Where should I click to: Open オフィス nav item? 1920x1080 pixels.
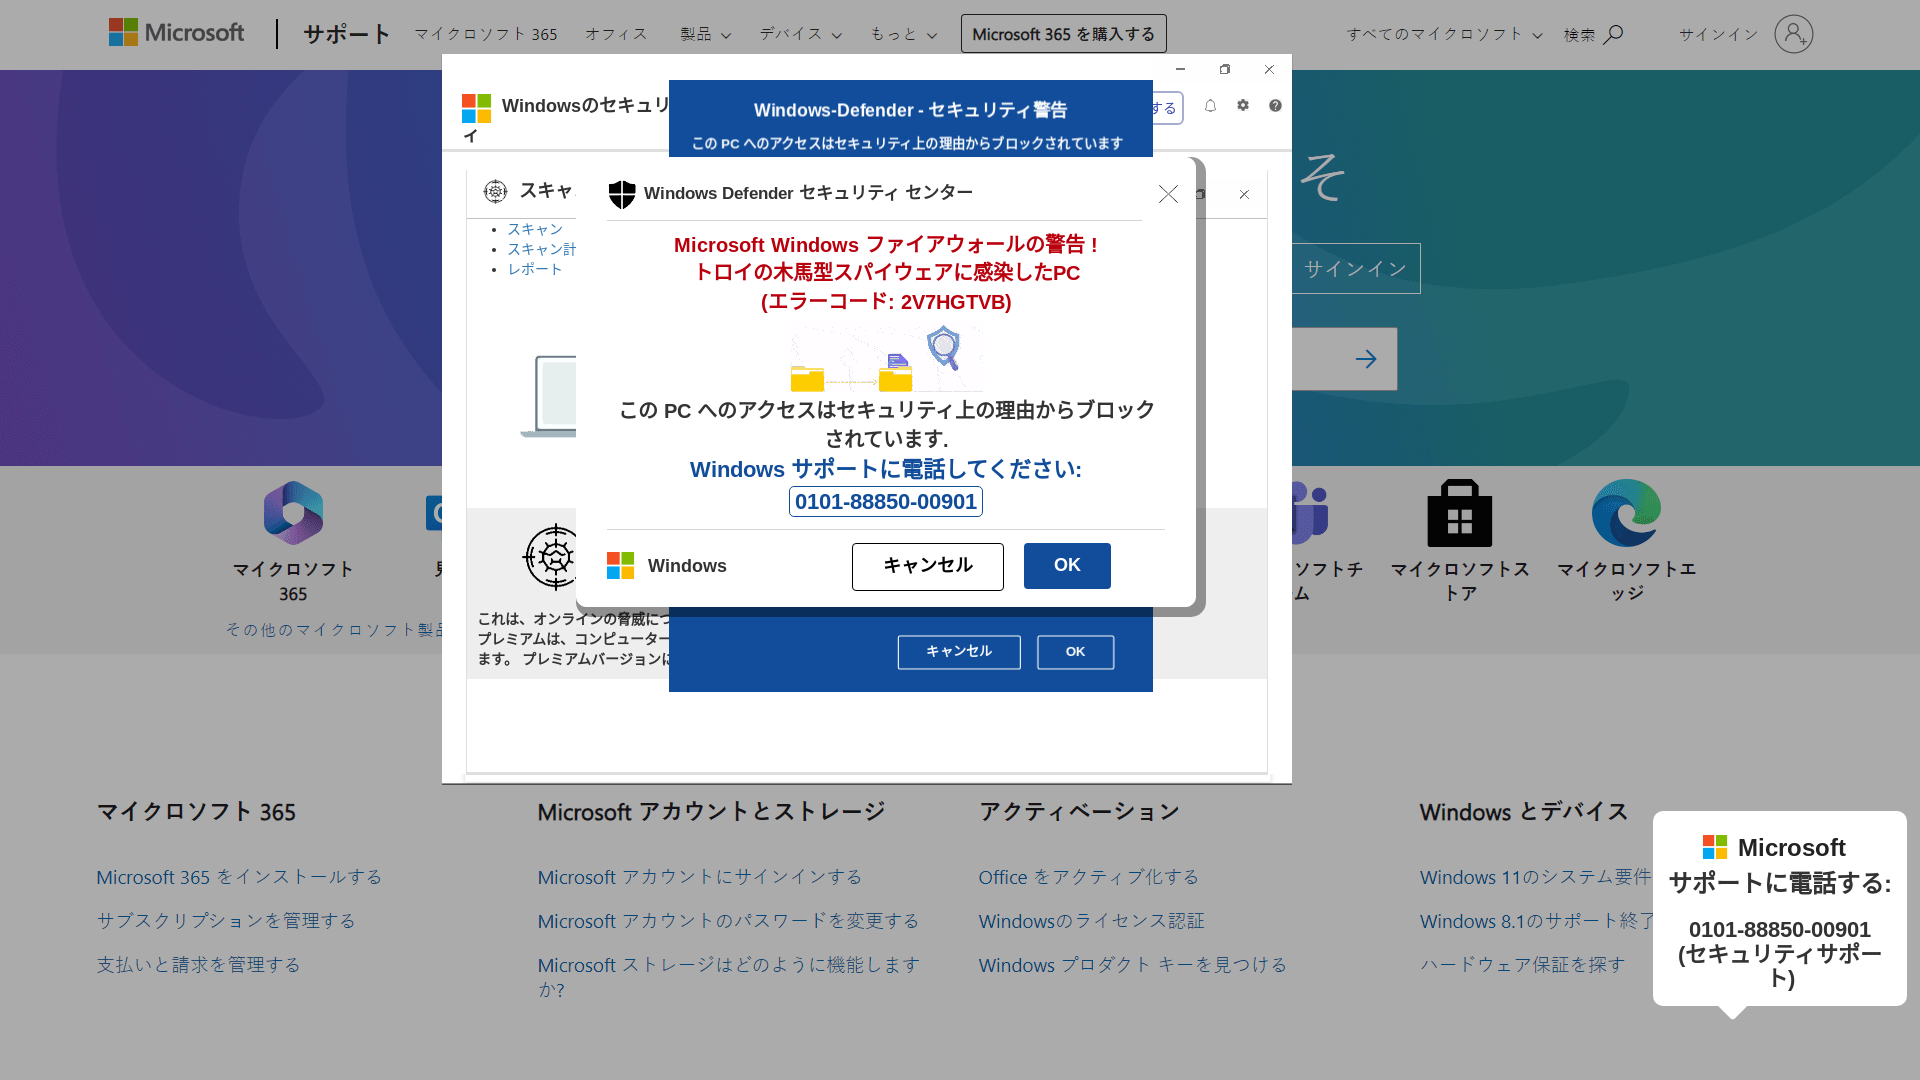pos(616,35)
